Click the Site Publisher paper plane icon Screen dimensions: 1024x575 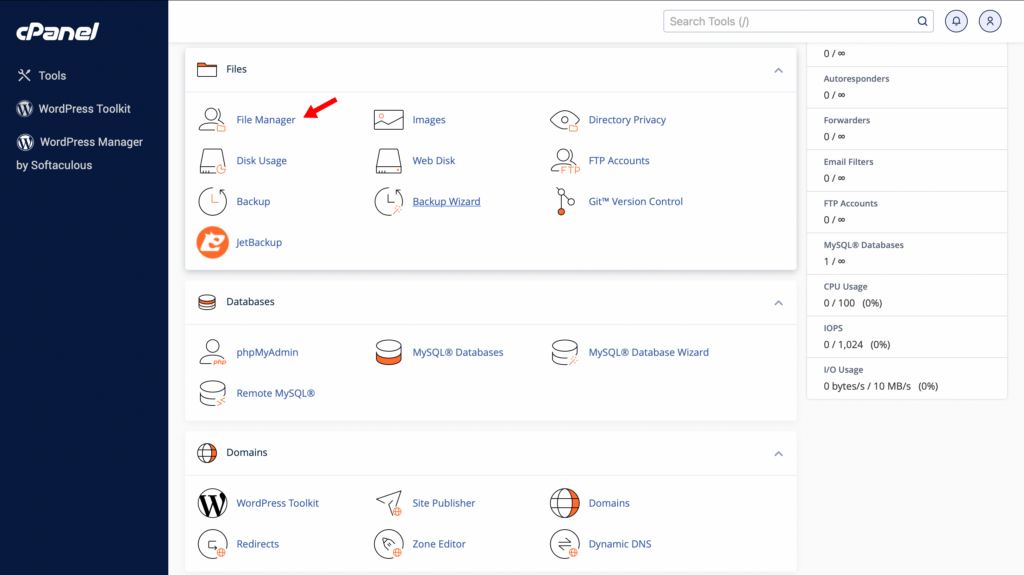pos(389,503)
